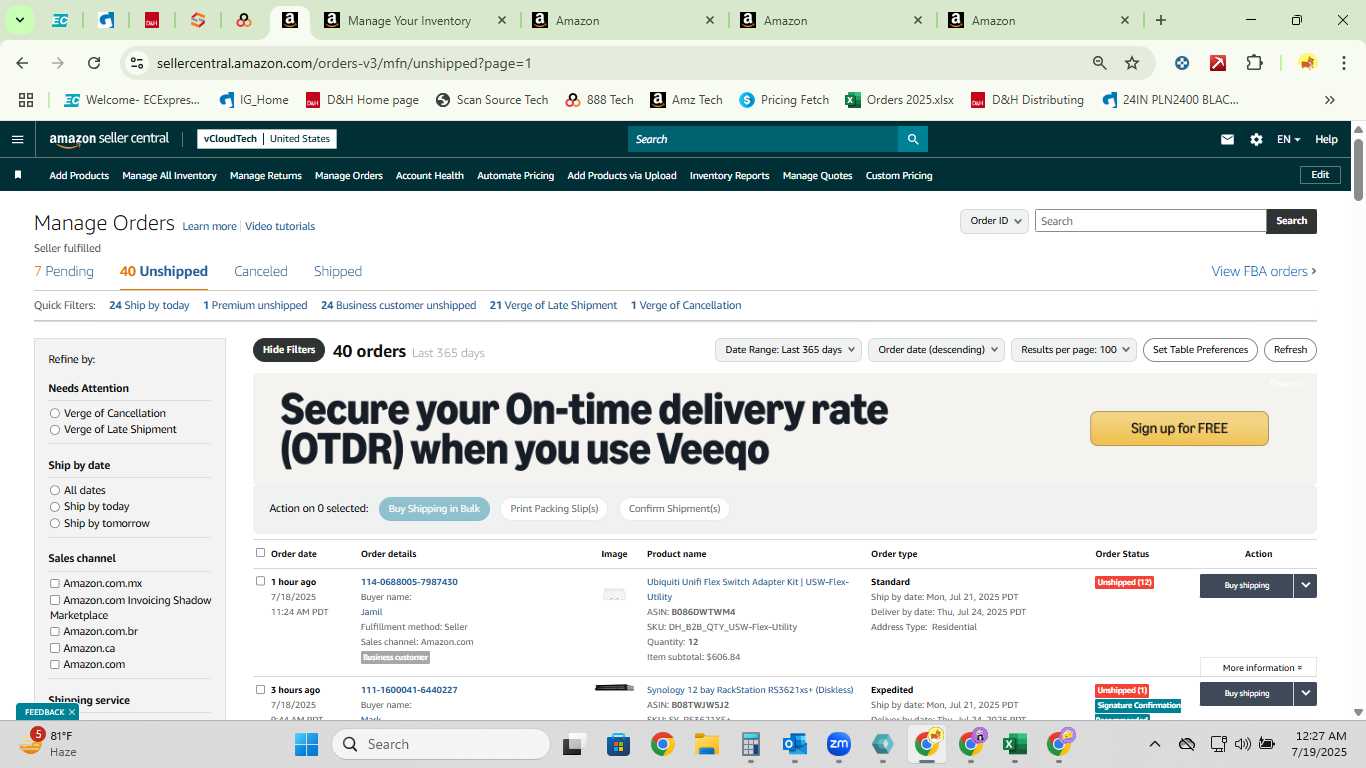Open the Chrome apps grid icon in bookmarks bar
Screen dimensions: 1366x768
pyautogui.click(x=26, y=100)
